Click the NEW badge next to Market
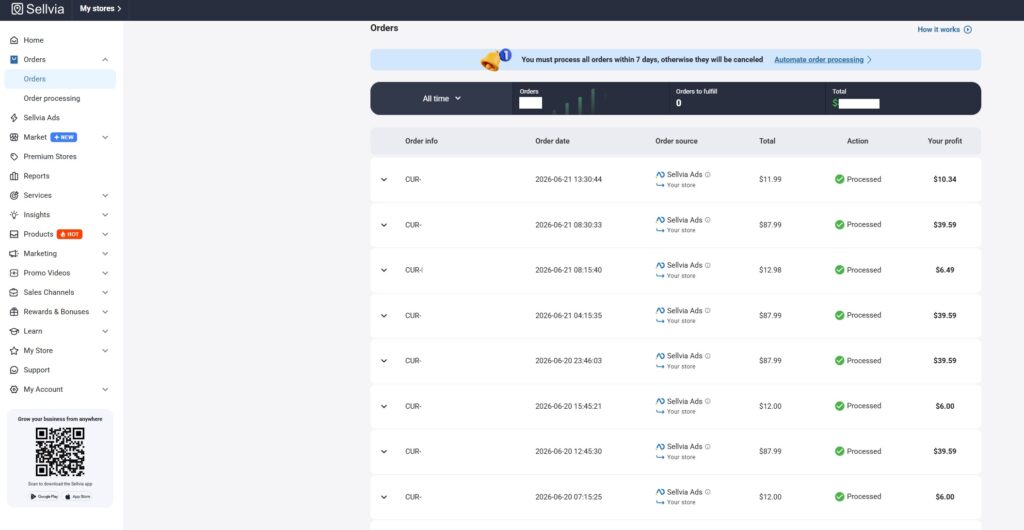This screenshot has height=530, width=1024. 64,138
